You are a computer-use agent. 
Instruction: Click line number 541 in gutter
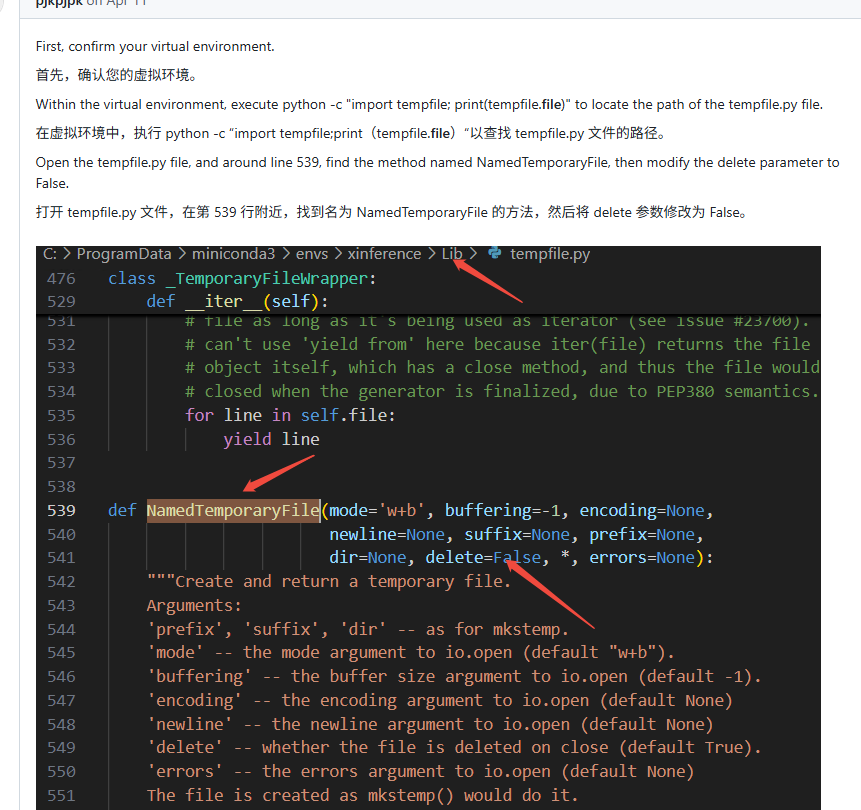tap(61, 558)
